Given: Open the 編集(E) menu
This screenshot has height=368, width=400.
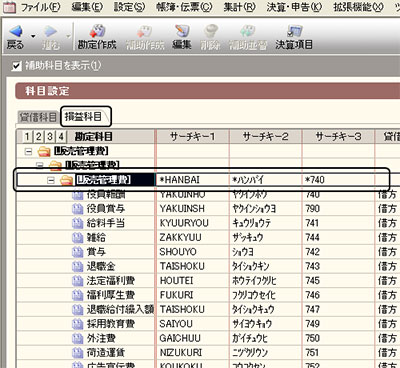Looking at the screenshot, I should (87, 7).
